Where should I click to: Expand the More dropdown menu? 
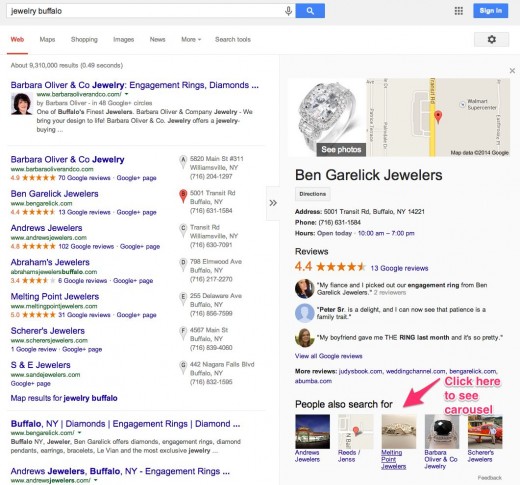[x=191, y=39]
